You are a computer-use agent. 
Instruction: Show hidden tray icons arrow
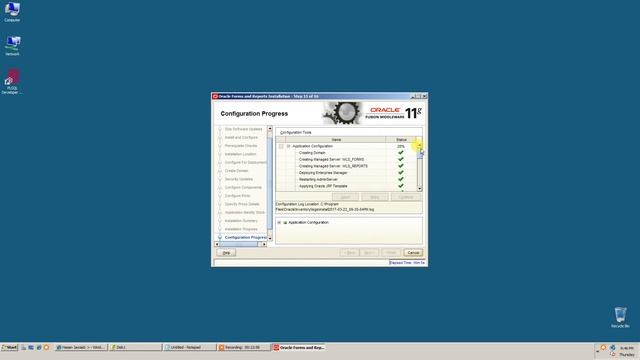pyautogui.click(x=597, y=351)
